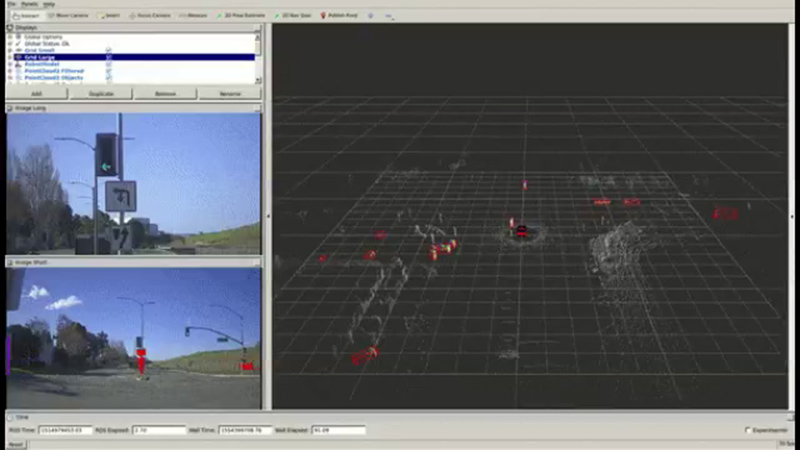
Task: Pick the Measure tool
Action: pos(195,16)
